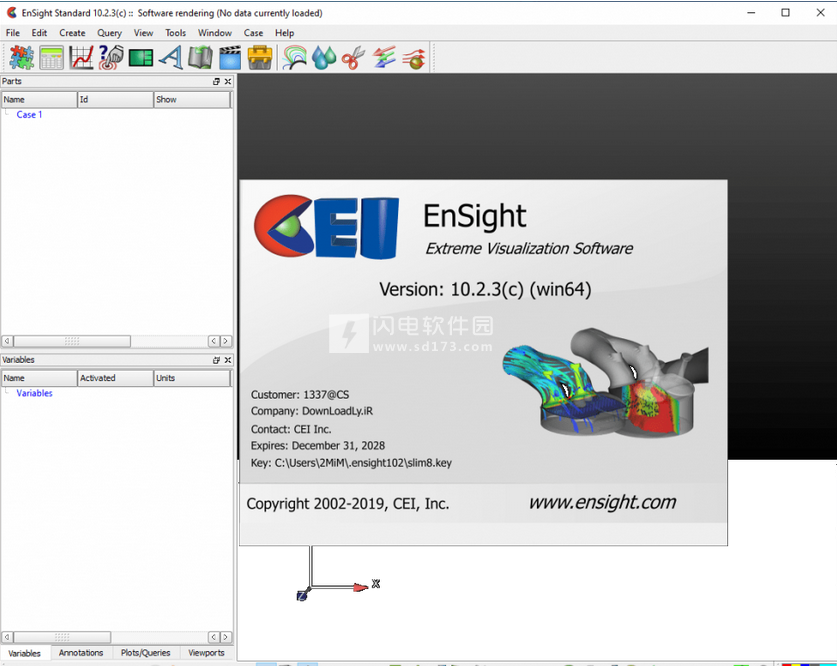
Task: Open the View menu
Action: tap(143, 33)
